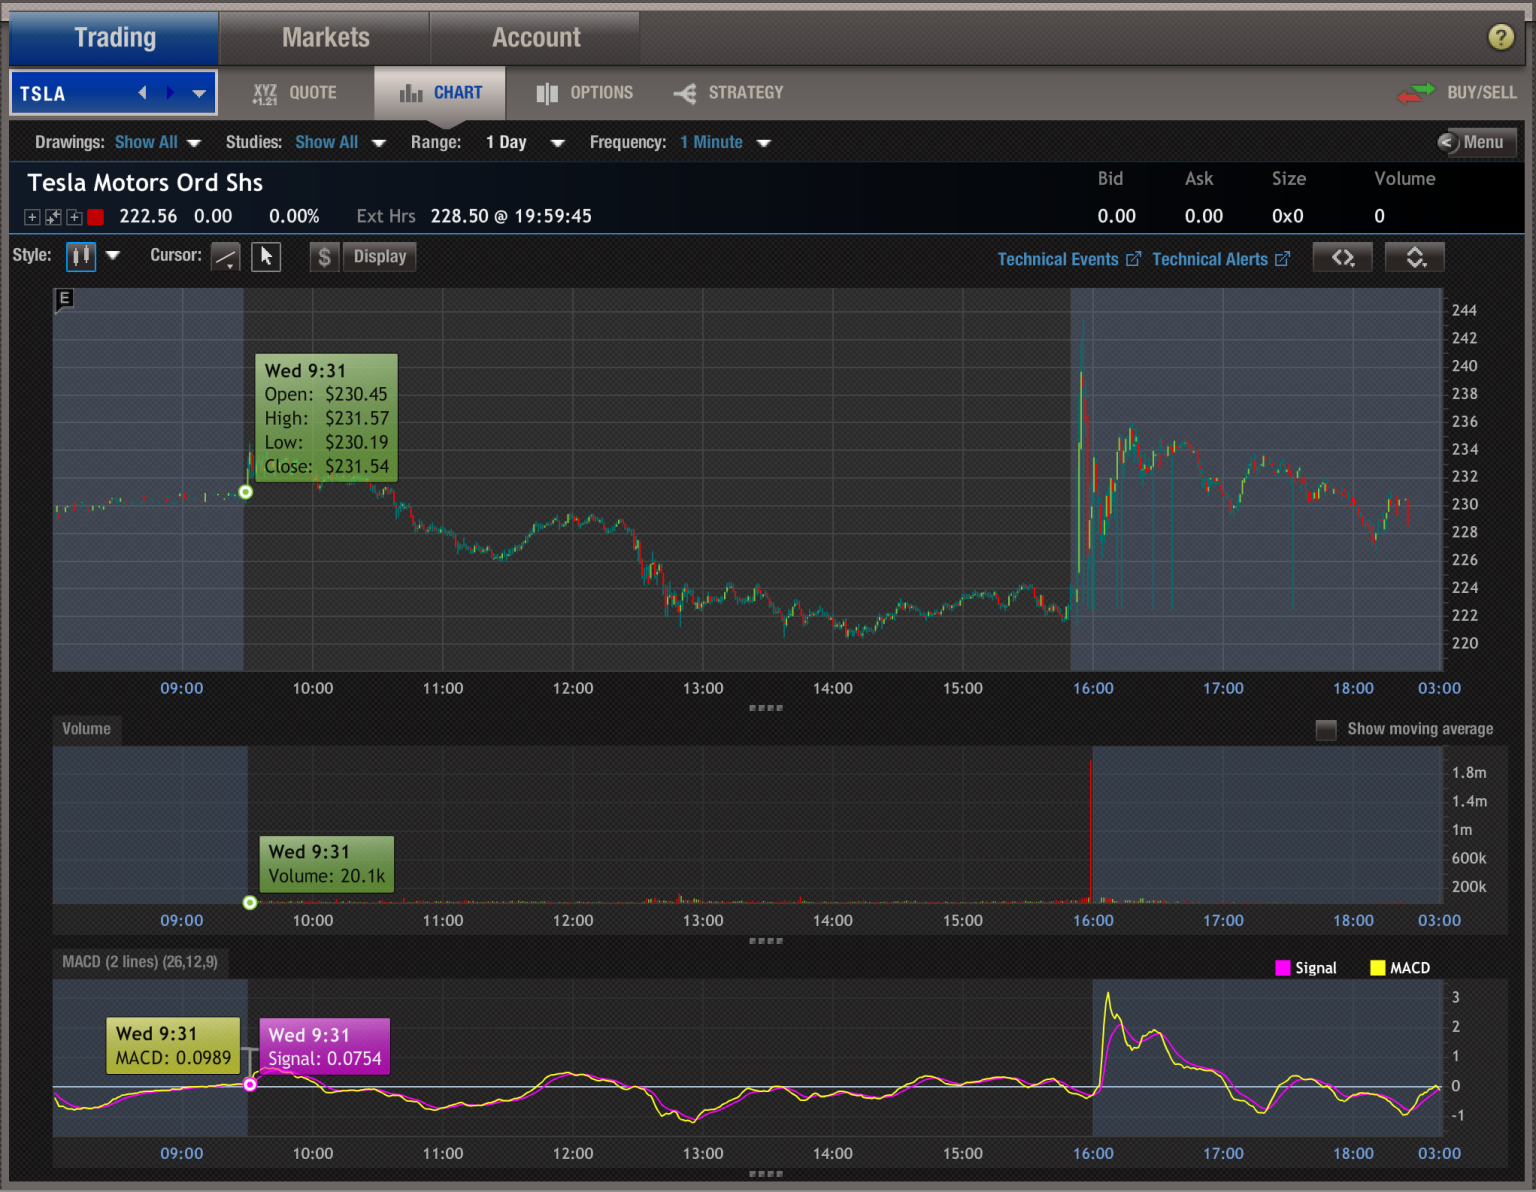Collapse the side panel via Menu button
This screenshot has height=1192, width=1536.
[x=1475, y=142]
